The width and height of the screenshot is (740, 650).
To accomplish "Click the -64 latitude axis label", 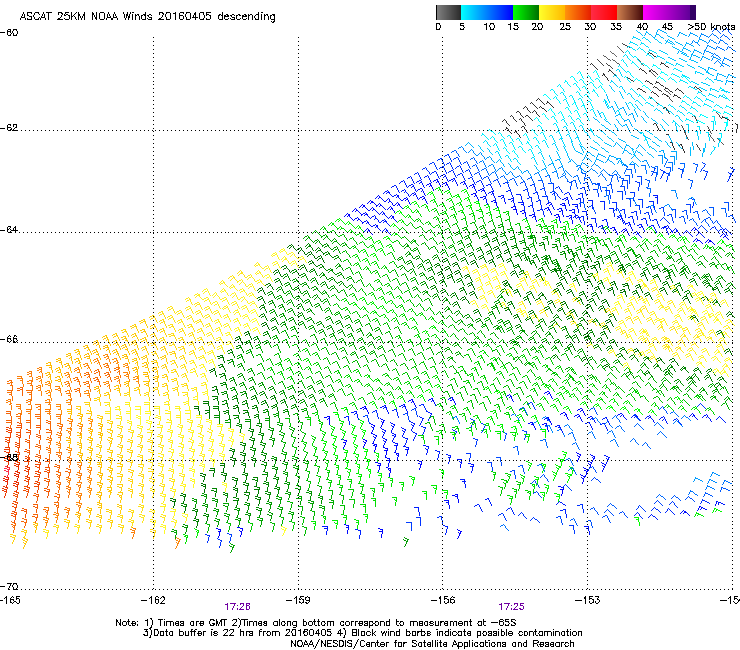I will coord(9,230).
